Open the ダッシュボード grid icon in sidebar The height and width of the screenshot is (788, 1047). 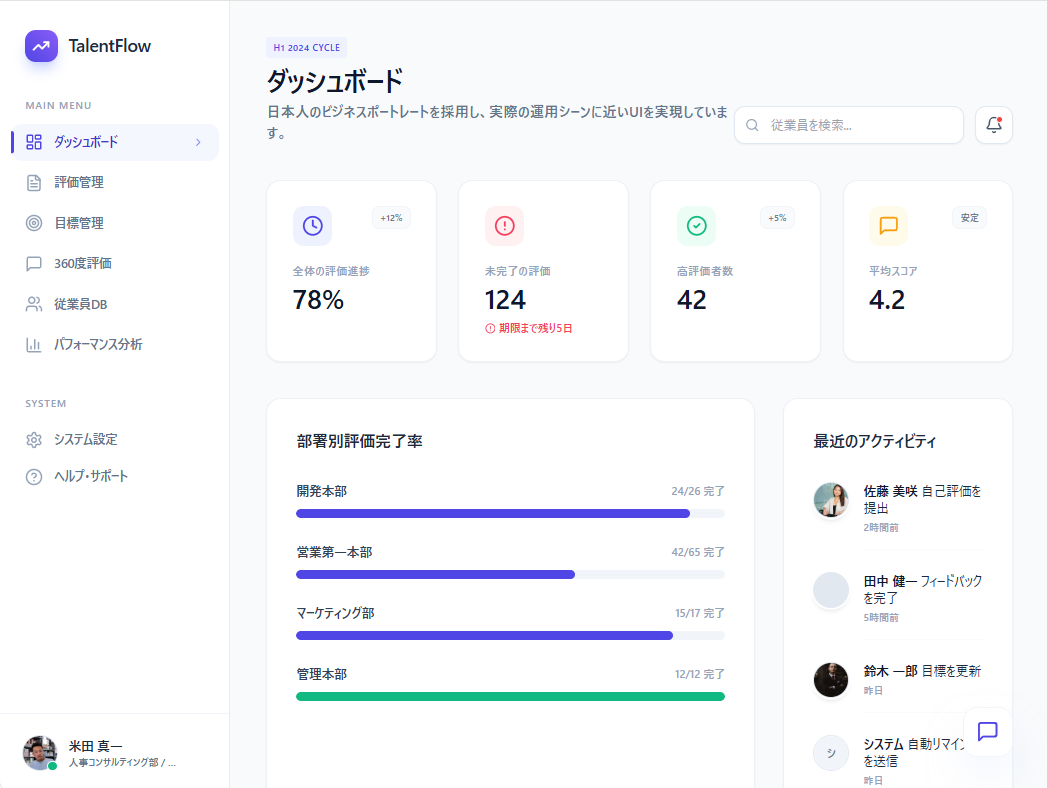point(36,142)
